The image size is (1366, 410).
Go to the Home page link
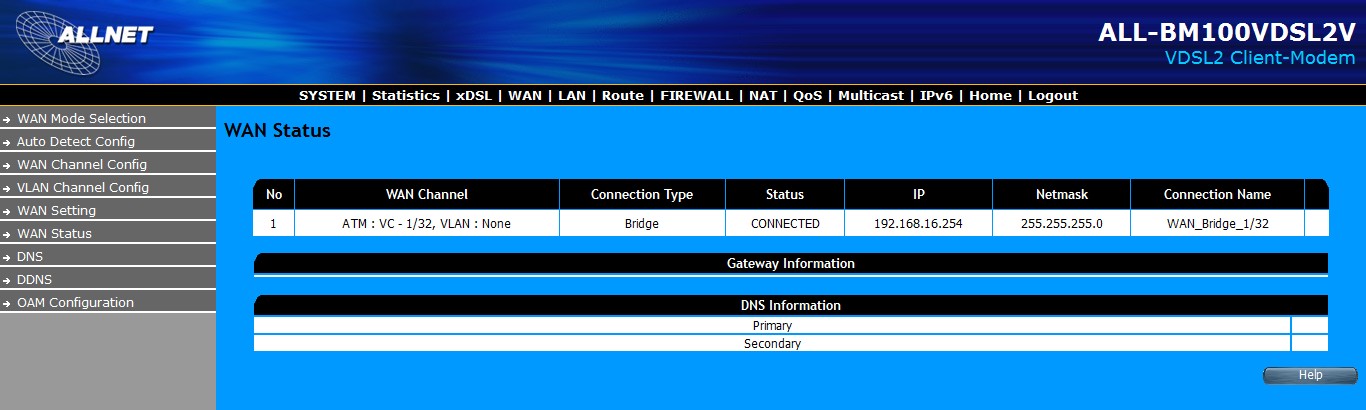(990, 96)
